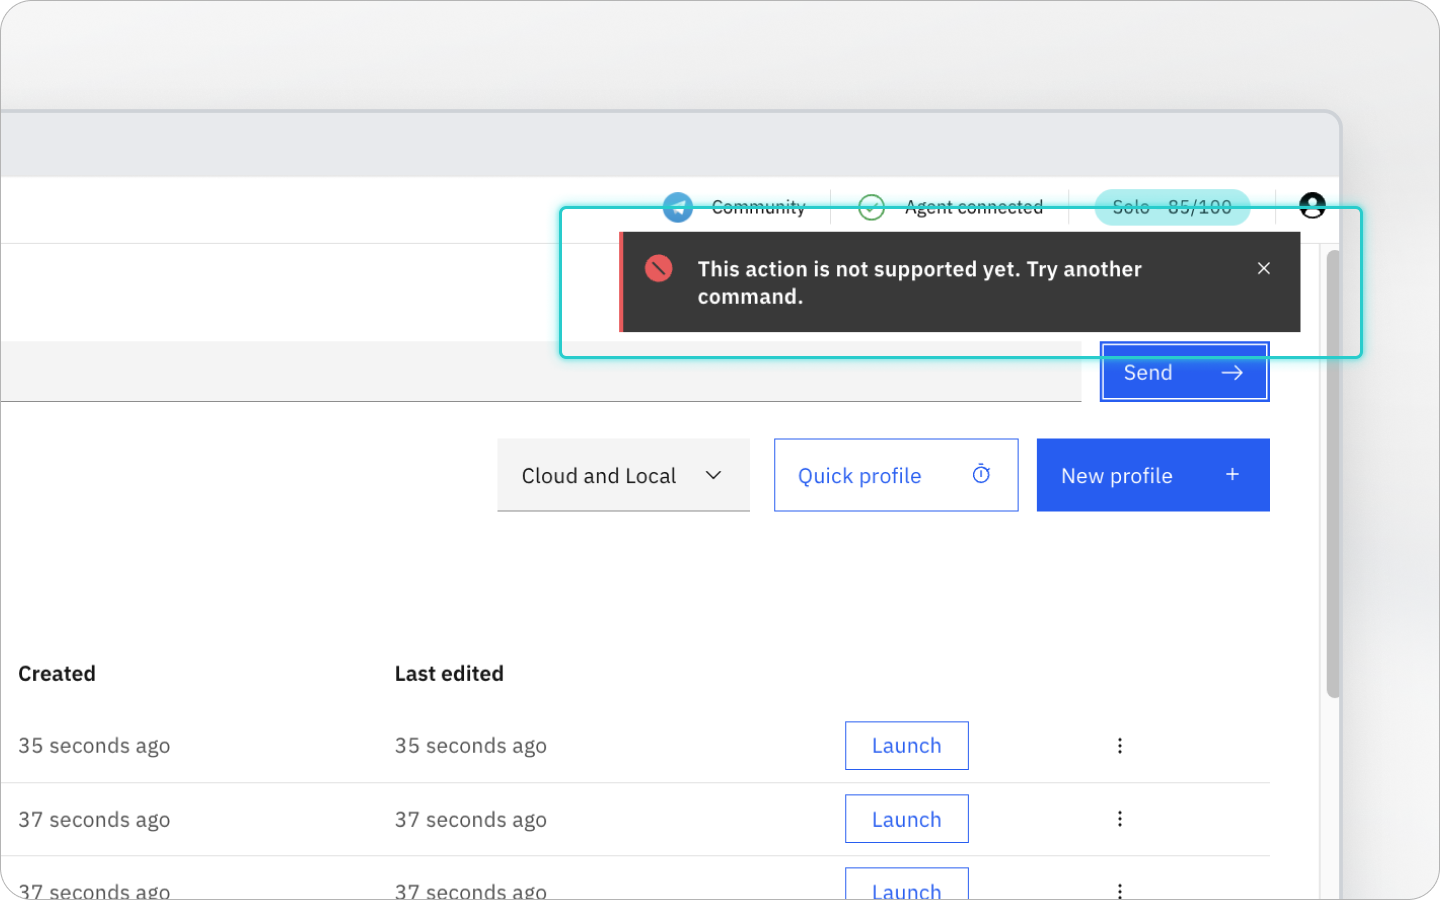Screen dimensions: 1440x900
Task: Sort by the Last edited column header
Action: 449,673
